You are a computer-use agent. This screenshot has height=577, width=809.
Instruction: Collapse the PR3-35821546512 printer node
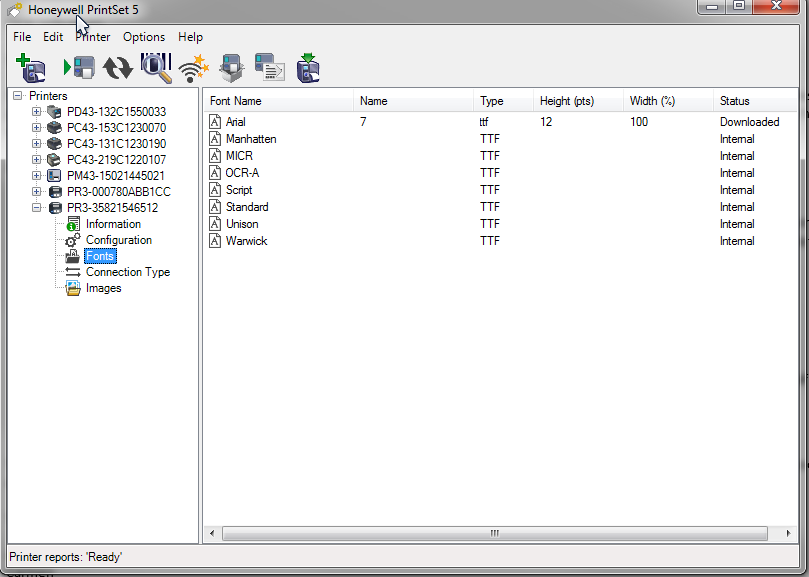point(36,207)
